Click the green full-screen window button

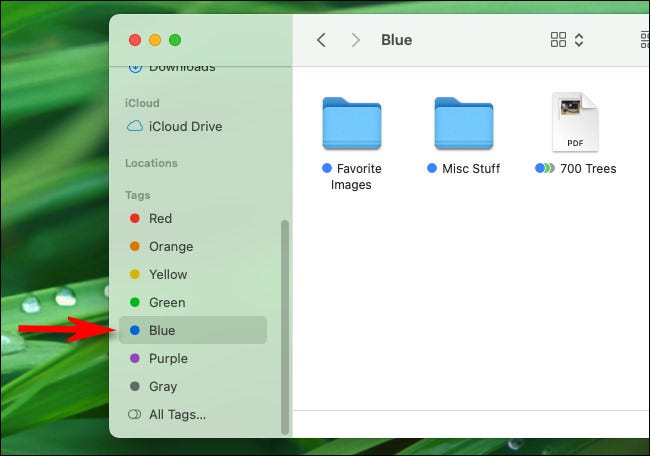point(175,40)
